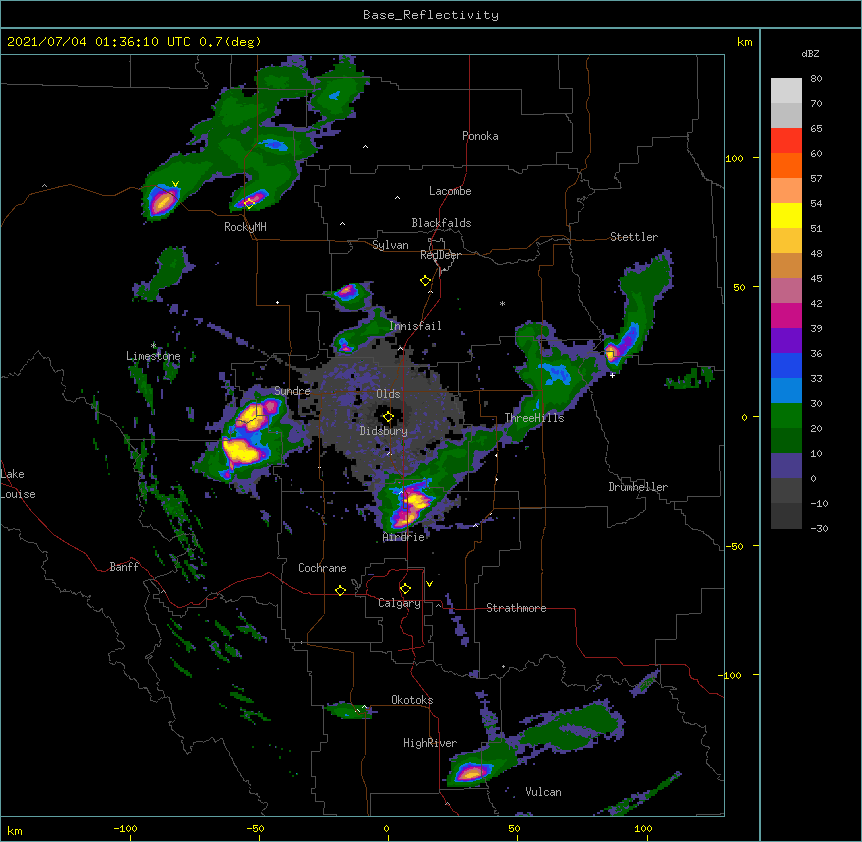Select the red 60-65 dBZ legend swatch
The height and width of the screenshot is (842, 862).
click(x=786, y=140)
